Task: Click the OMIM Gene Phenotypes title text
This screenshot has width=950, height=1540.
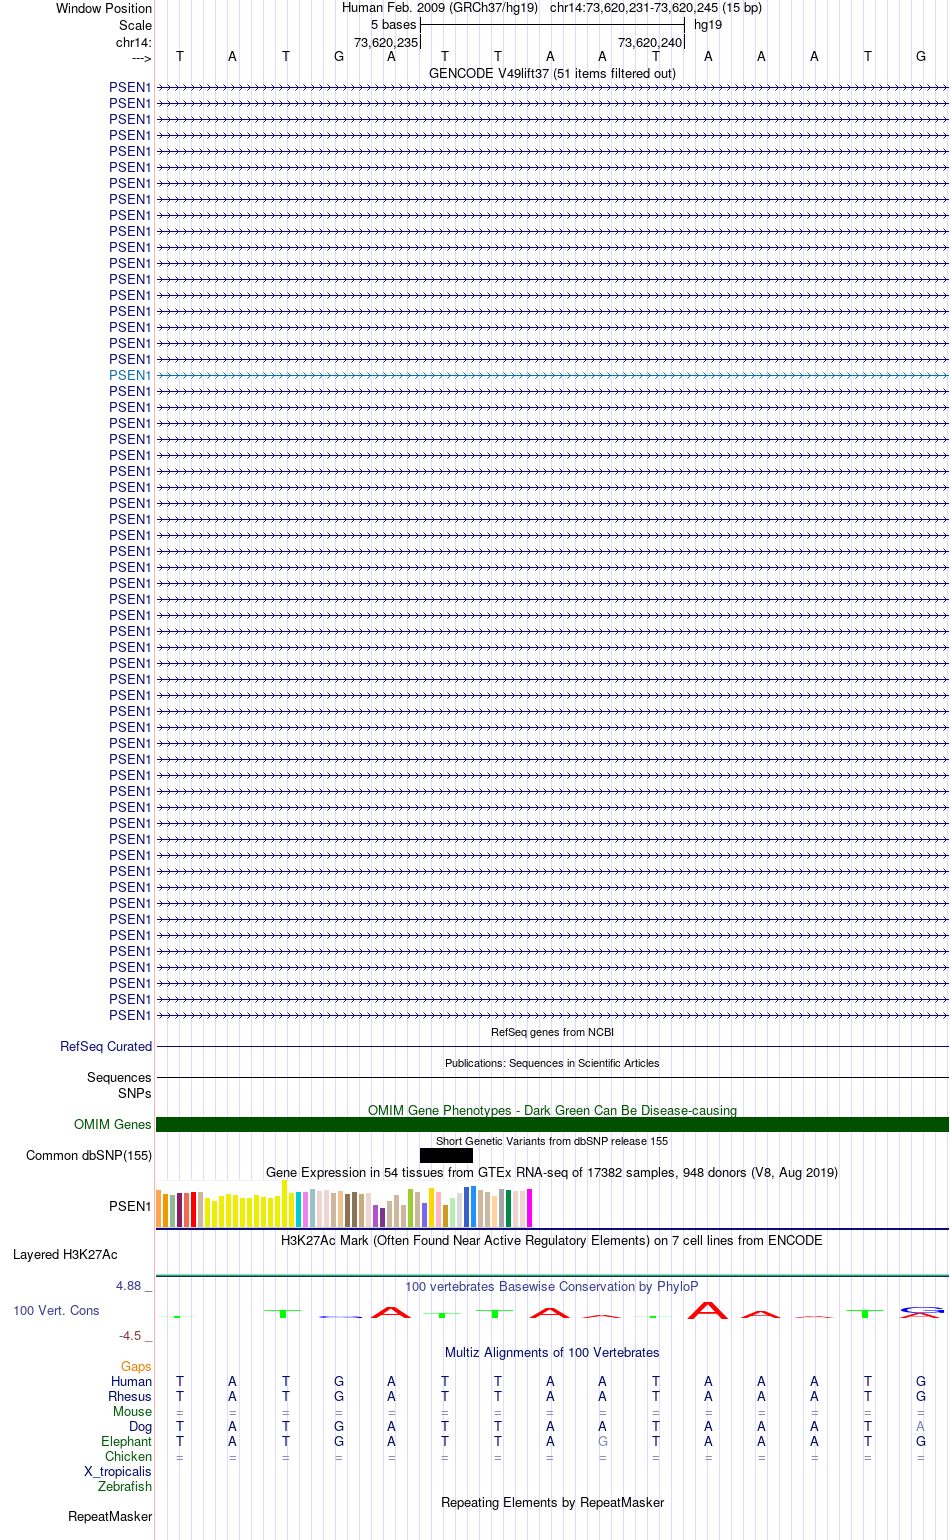Action: pyautogui.click(x=552, y=1110)
